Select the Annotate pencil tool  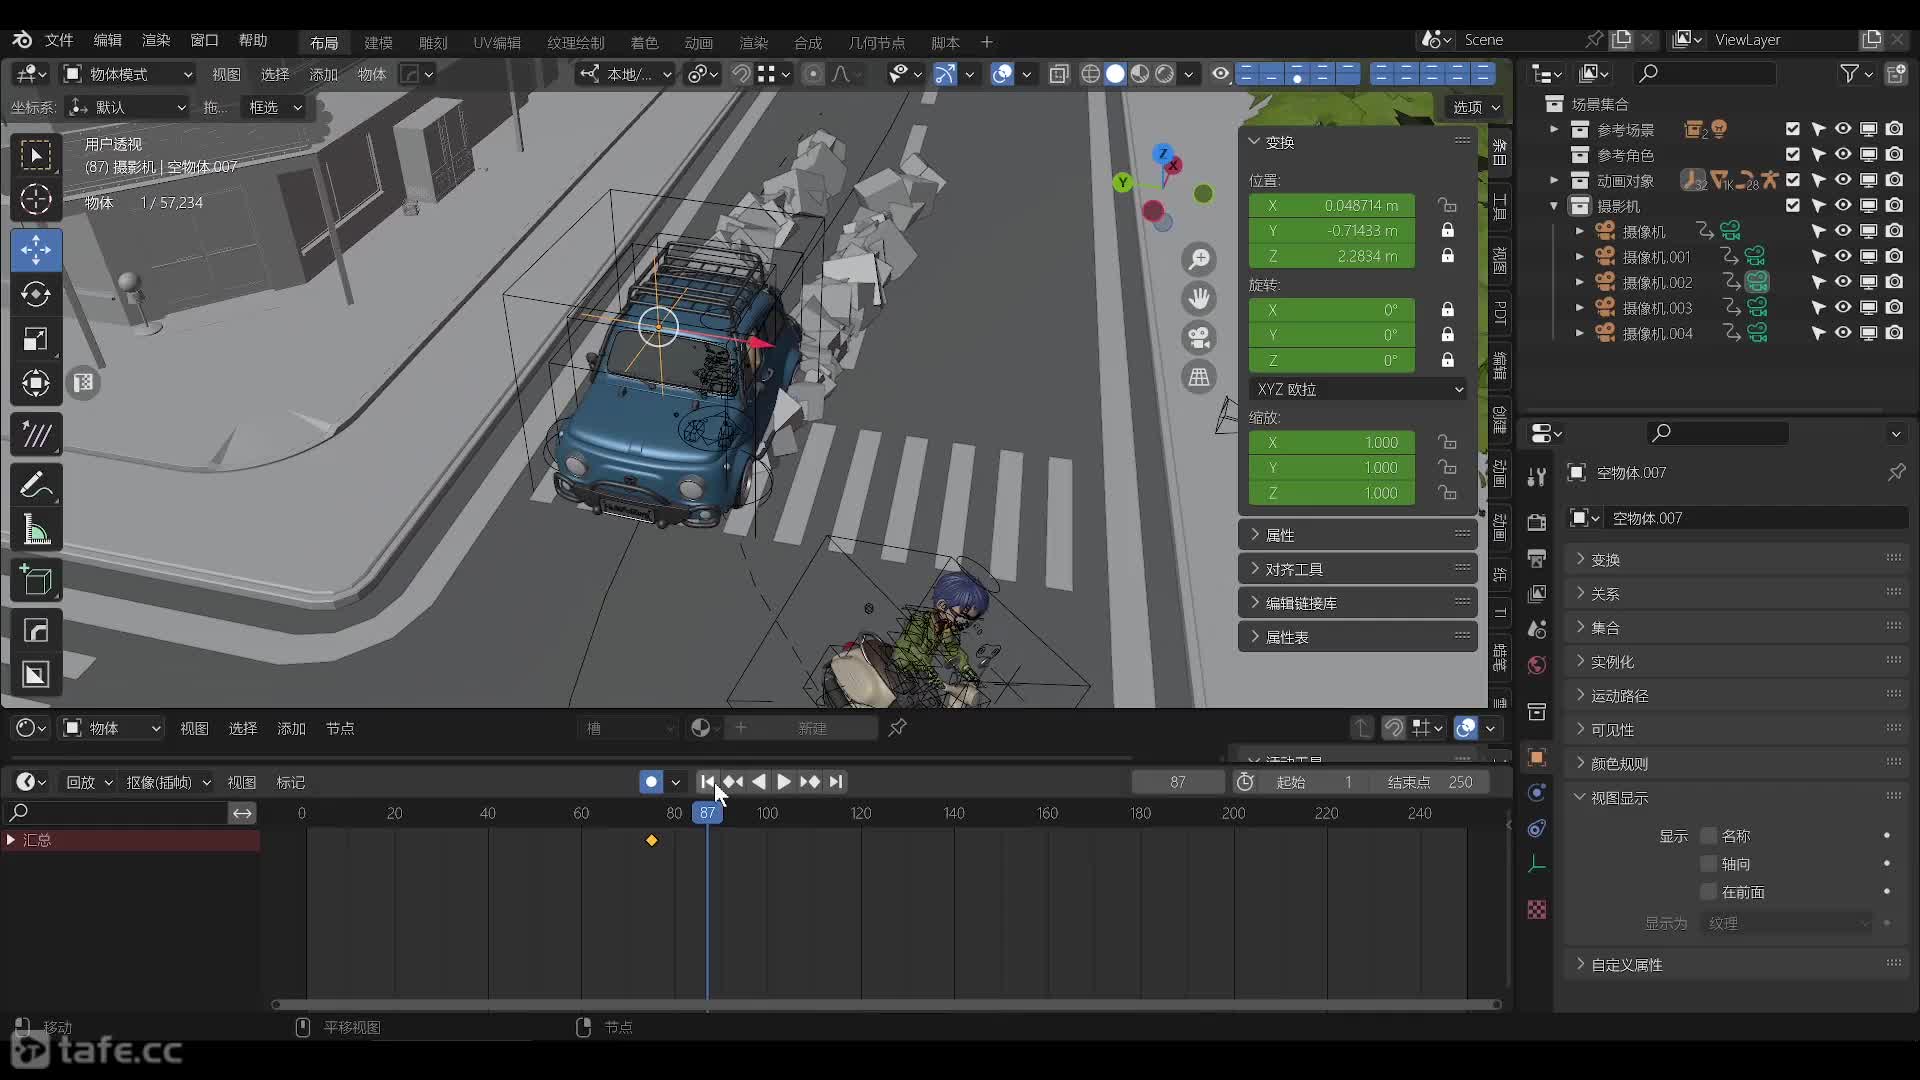36,485
